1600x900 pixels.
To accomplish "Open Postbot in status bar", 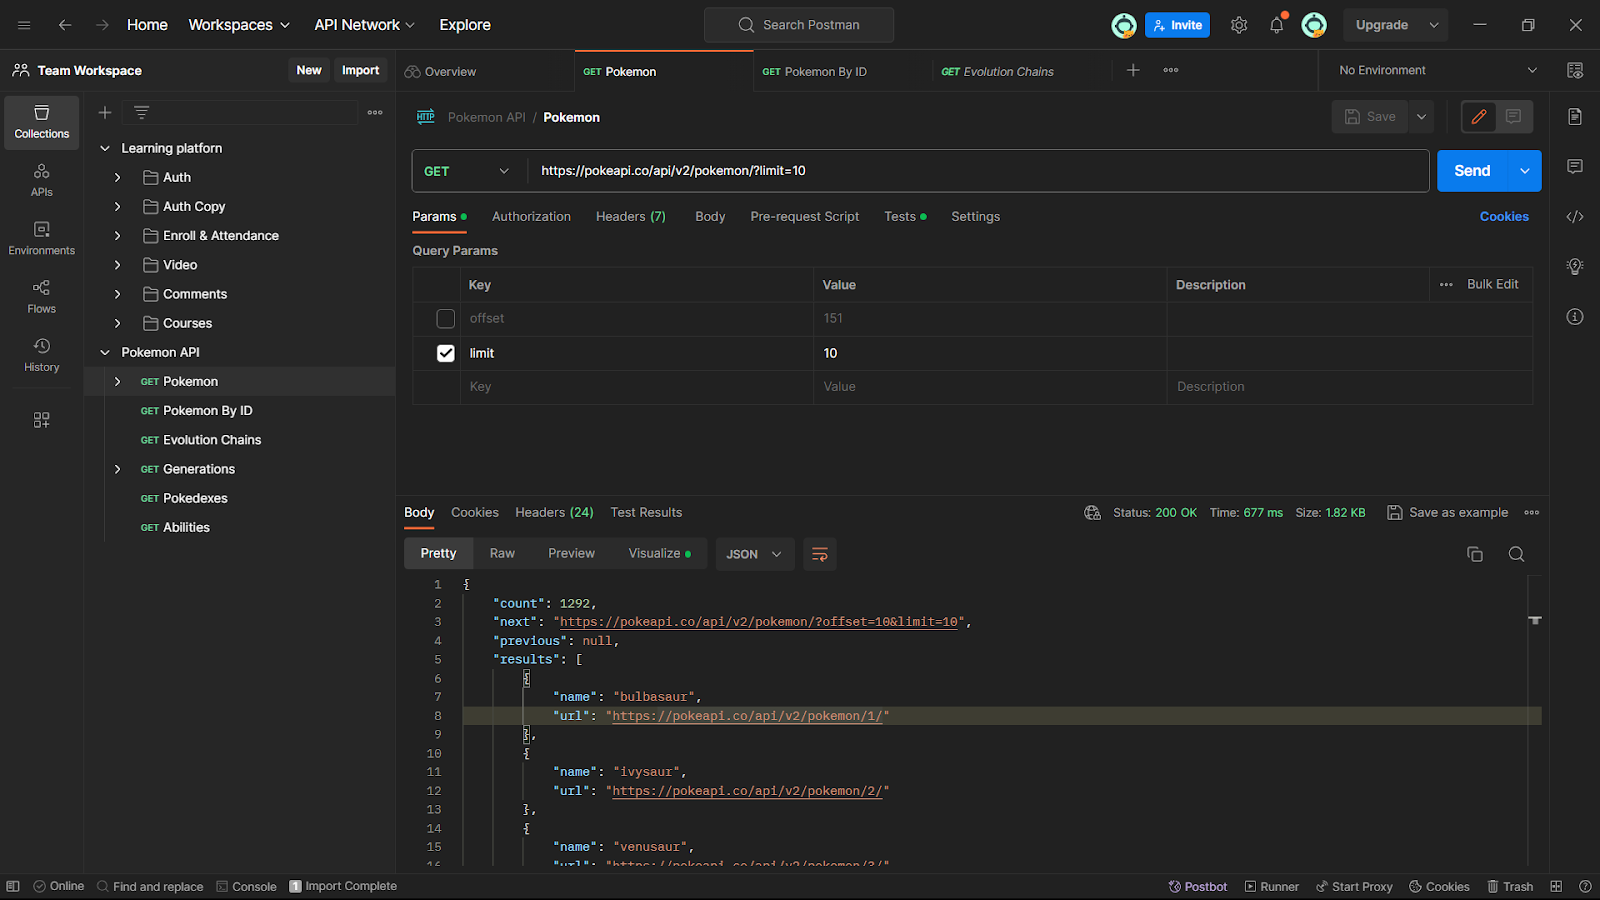I will (x=1198, y=887).
